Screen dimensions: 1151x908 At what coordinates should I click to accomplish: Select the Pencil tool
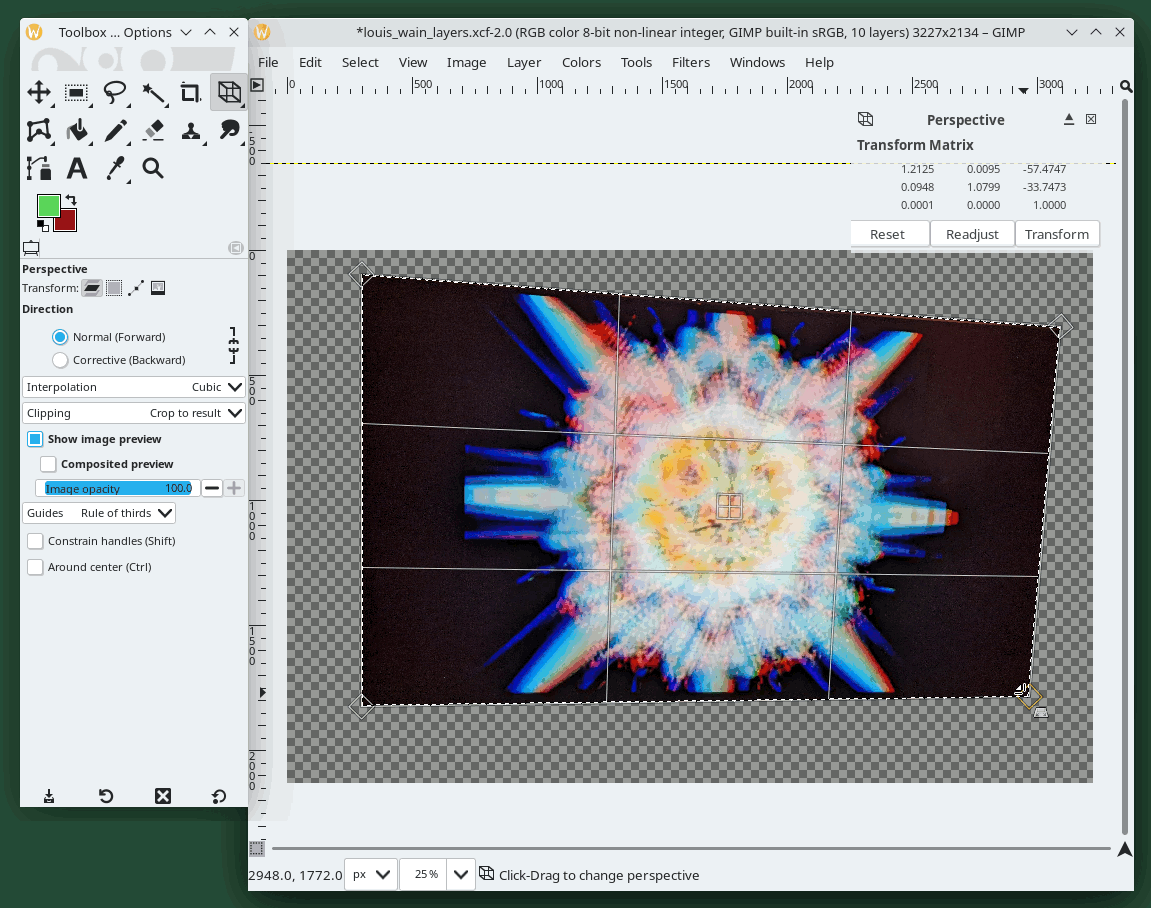click(115, 131)
